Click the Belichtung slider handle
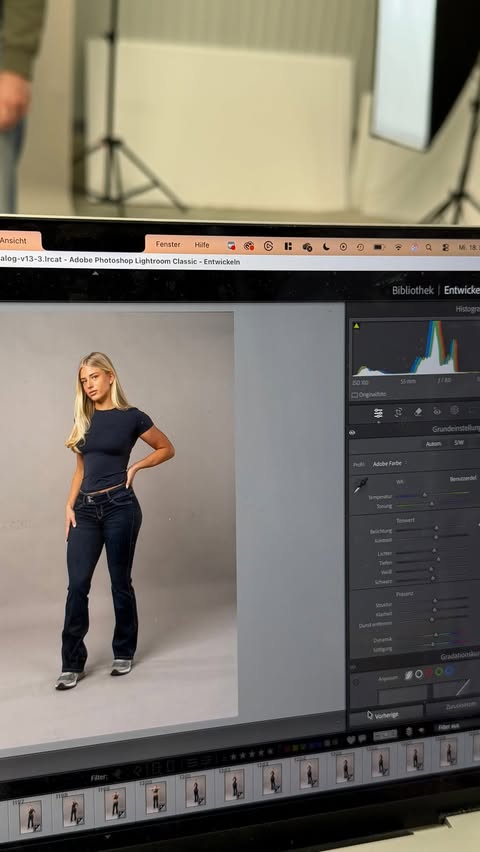The image size is (480, 852). point(435,528)
